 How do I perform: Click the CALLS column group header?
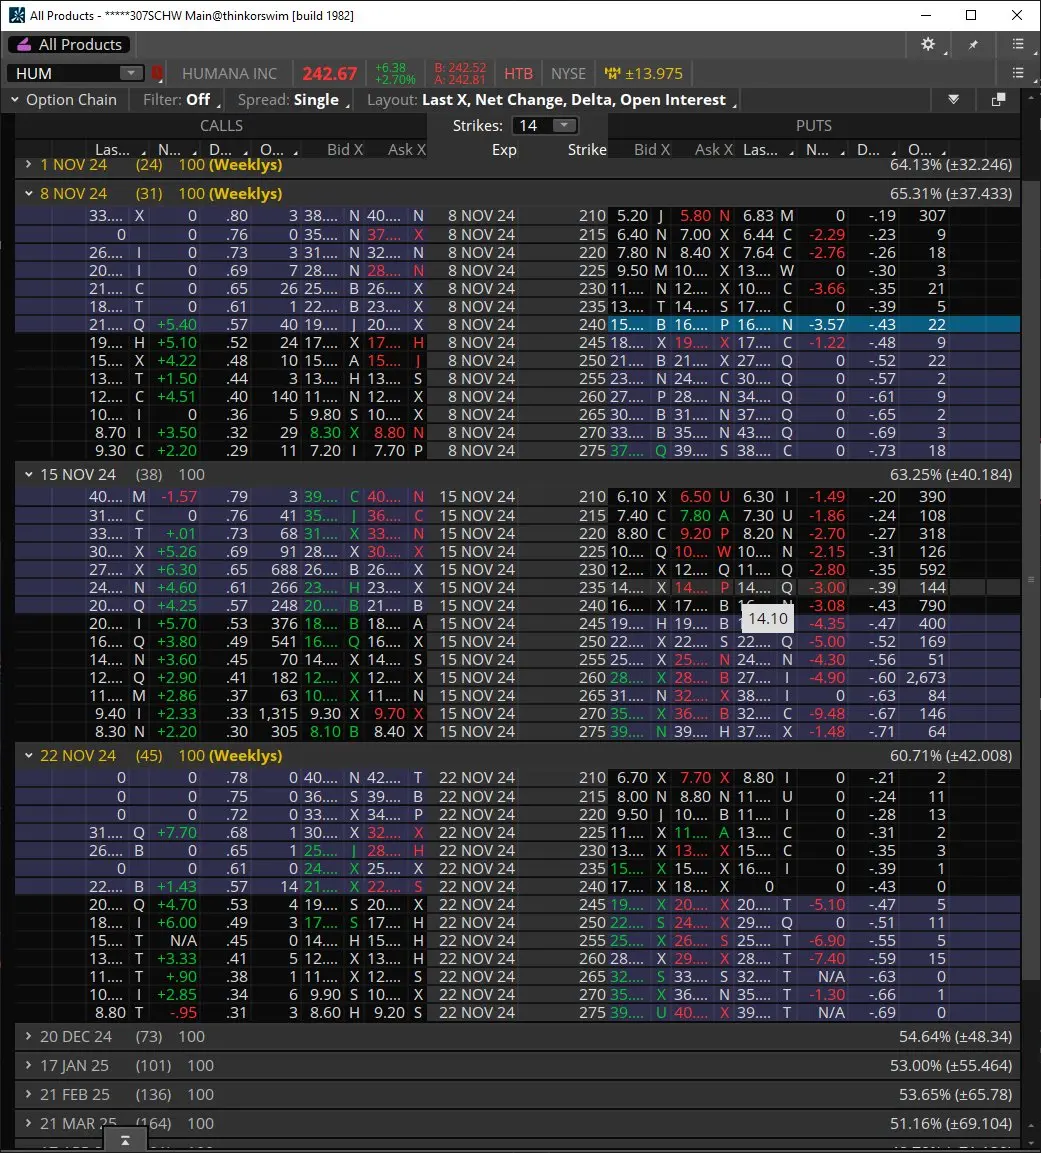[x=221, y=126]
